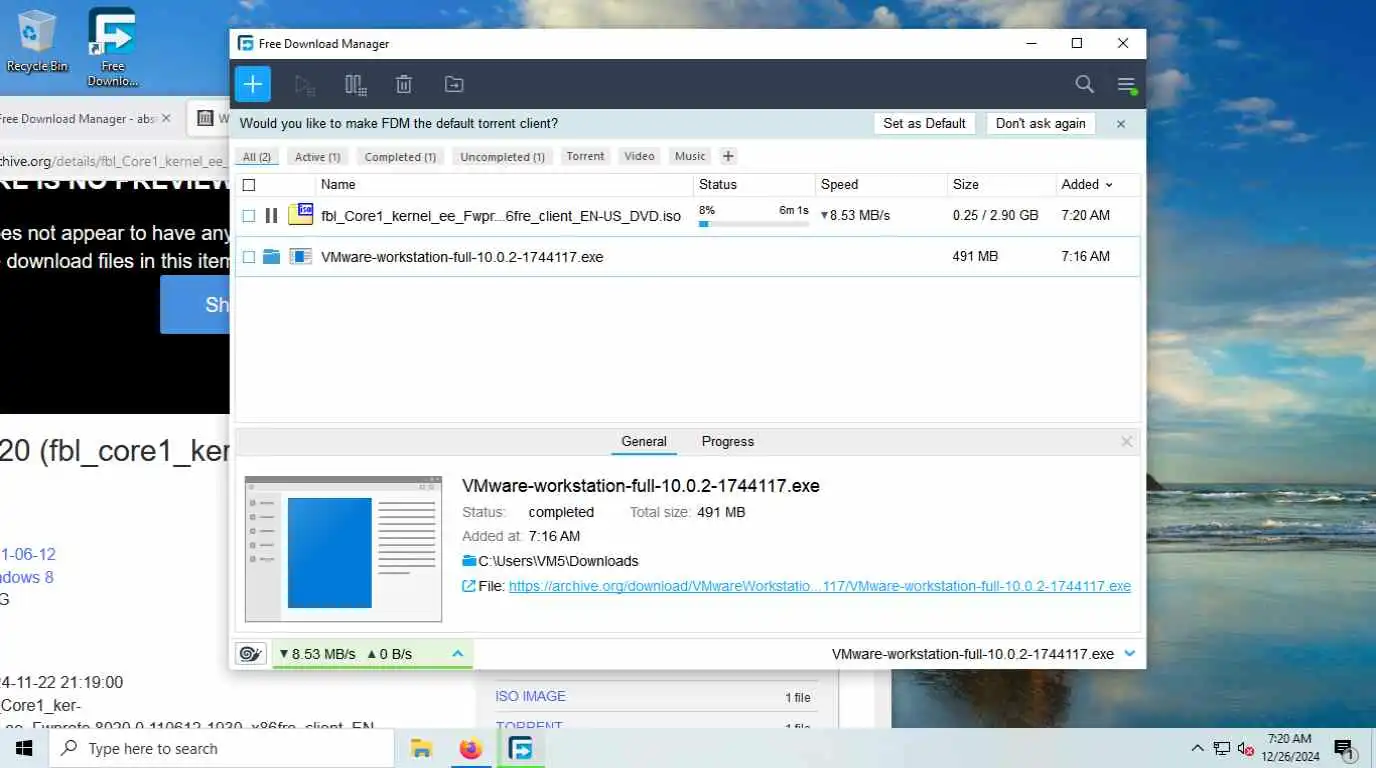Select the Video filter tab
This screenshot has width=1376, height=768.
pyautogui.click(x=639, y=156)
